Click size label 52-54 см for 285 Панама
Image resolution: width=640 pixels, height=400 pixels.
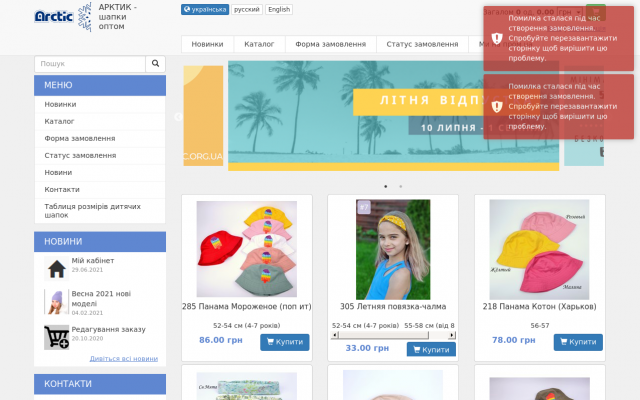[x=247, y=326]
